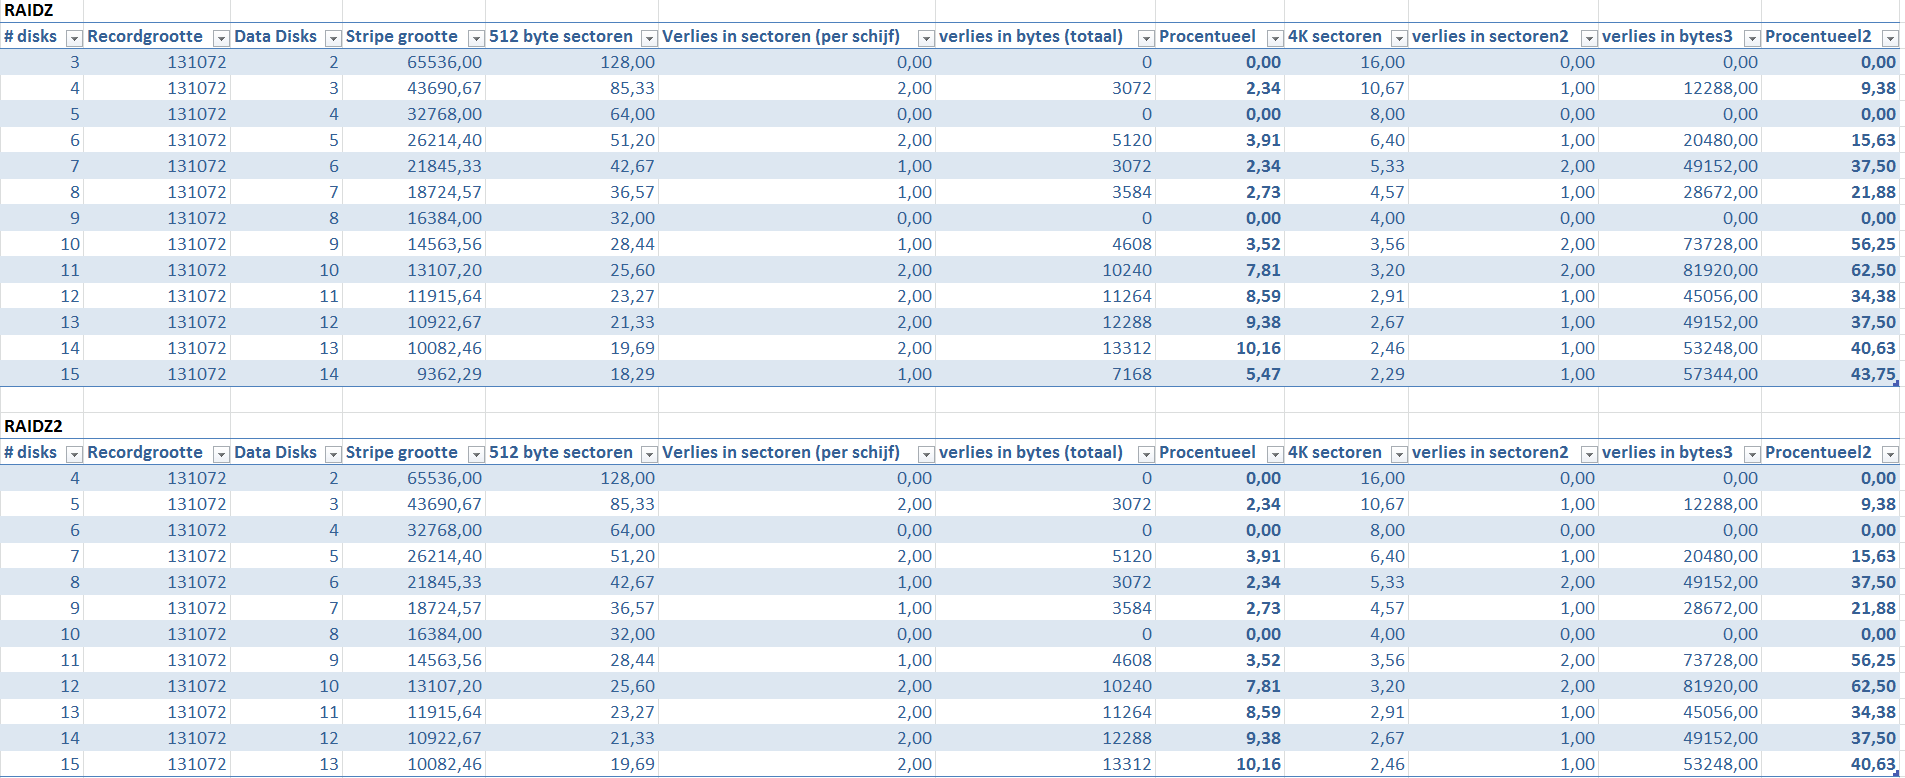Screen dimensions: 1905x778
Task: Open verlies in sectoren2 filter in RAIDZ2 table
Action: (x=1589, y=454)
